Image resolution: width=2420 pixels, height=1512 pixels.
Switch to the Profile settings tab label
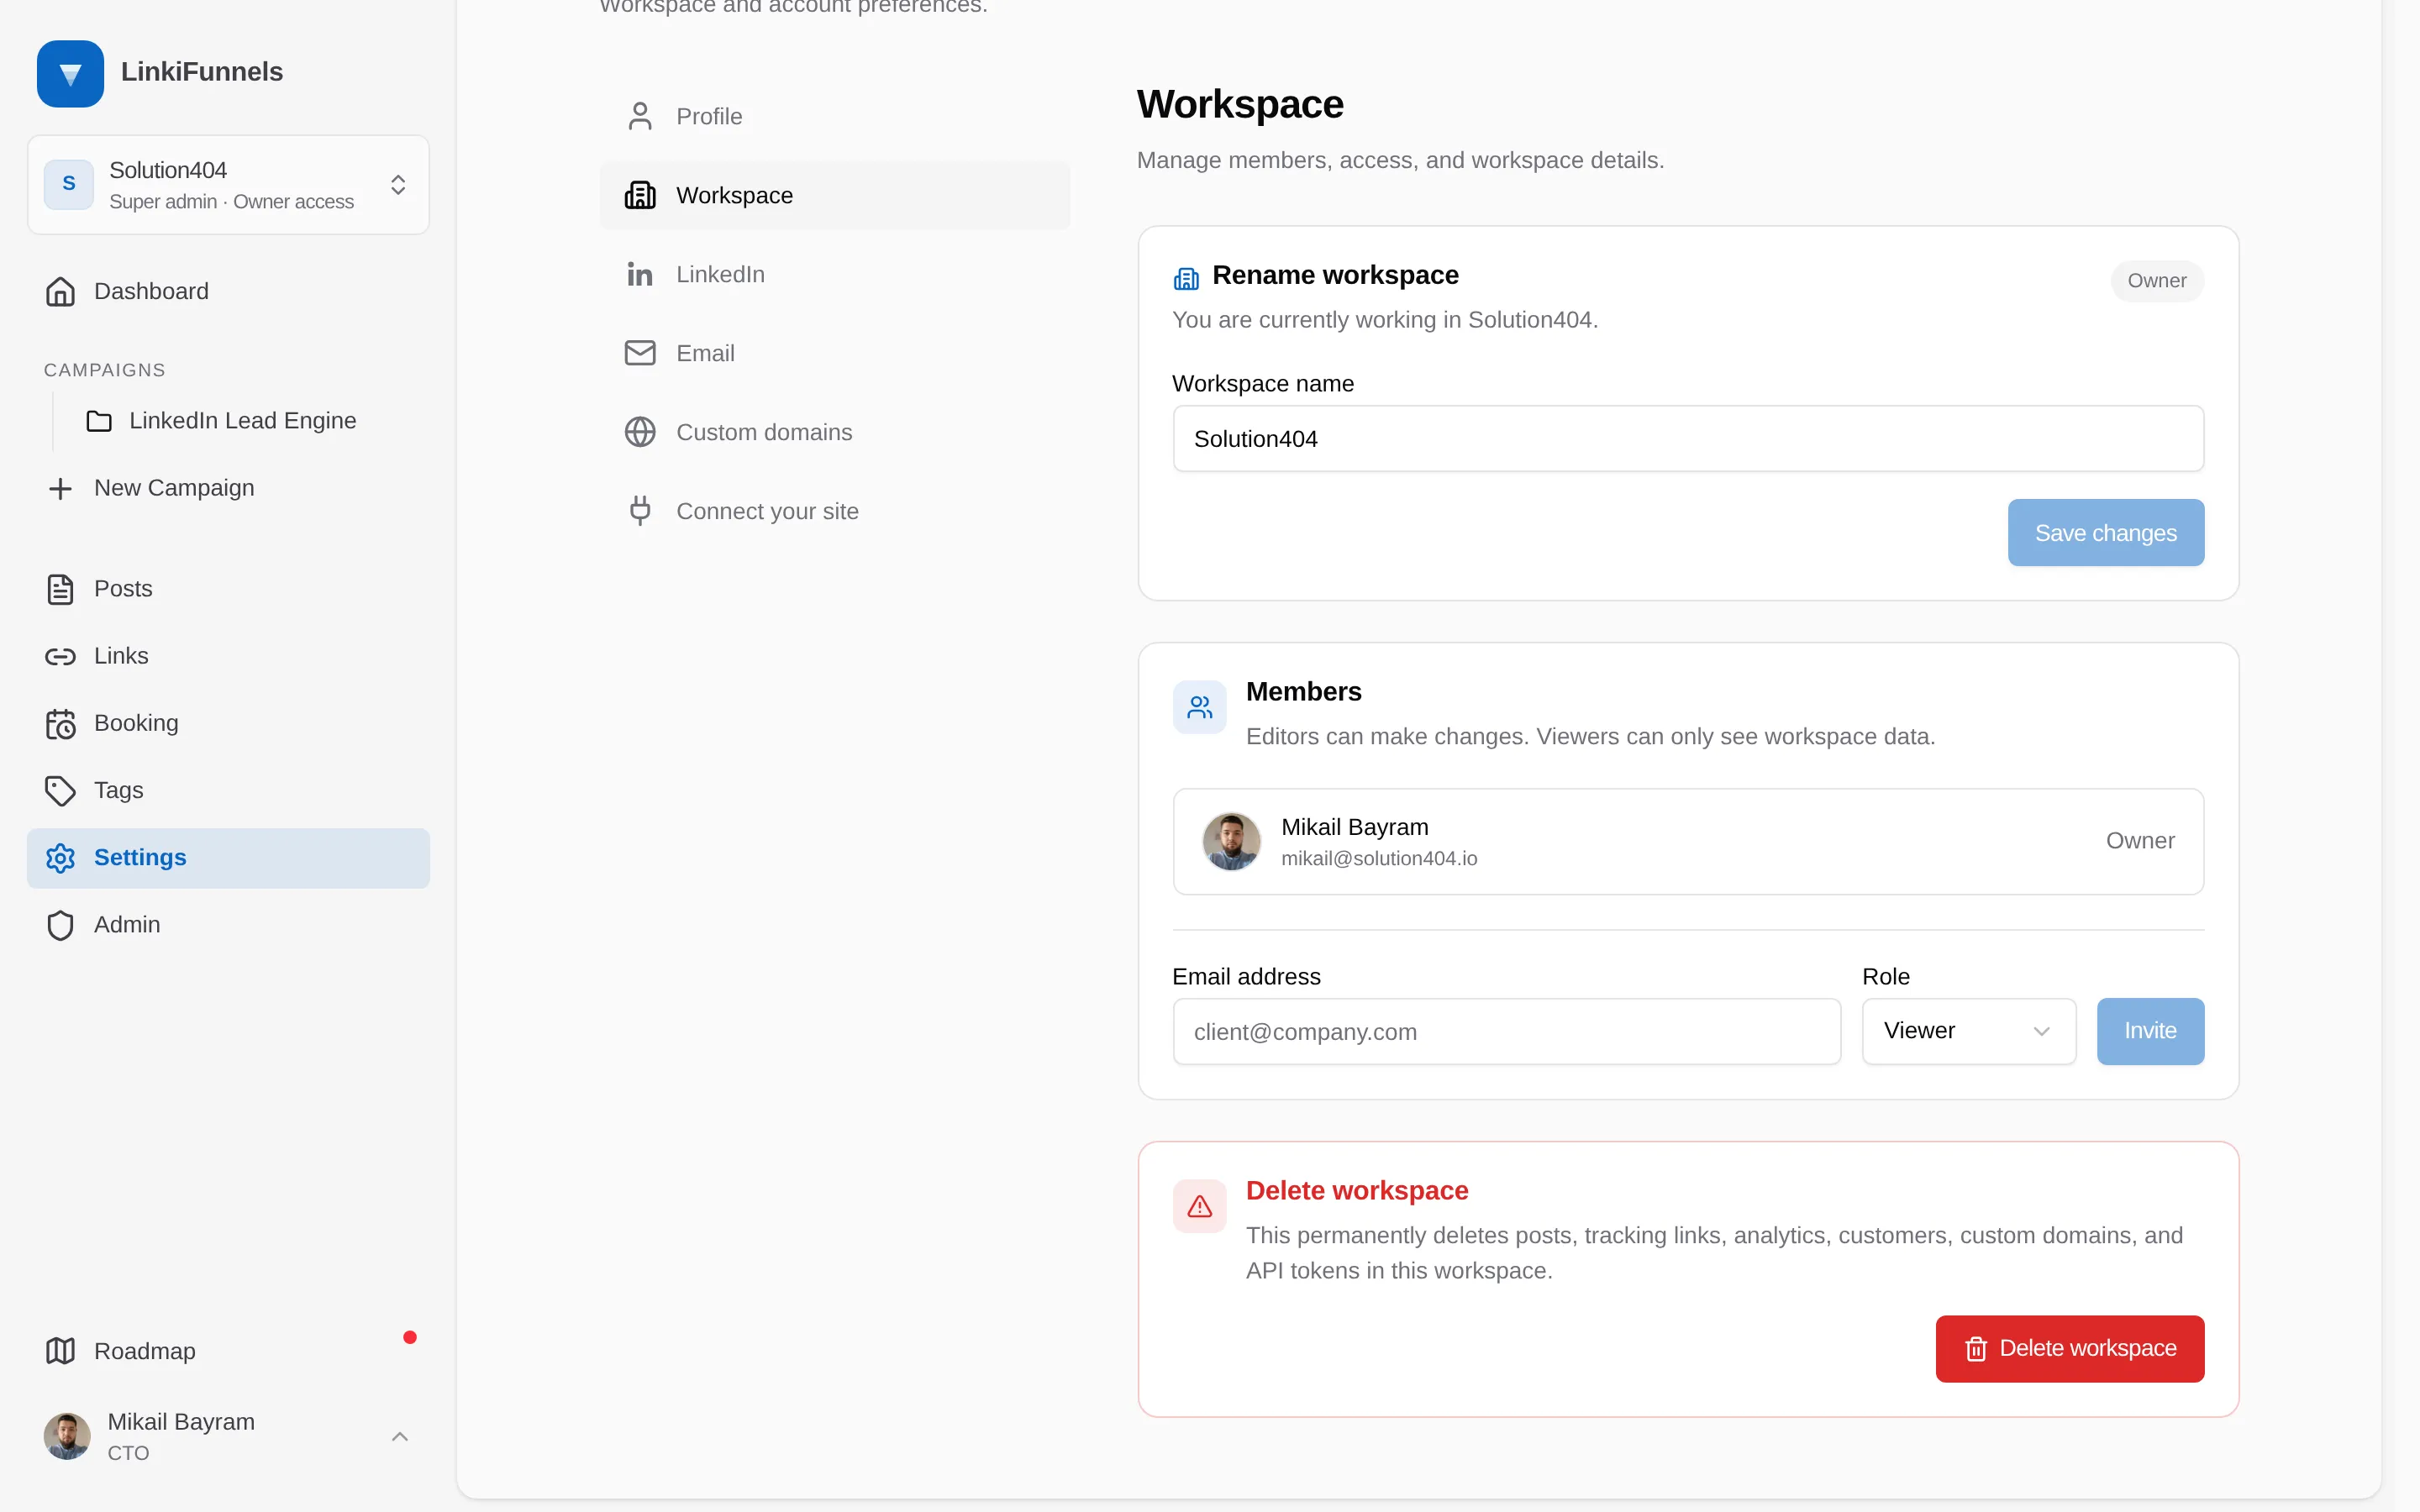tap(709, 116)
